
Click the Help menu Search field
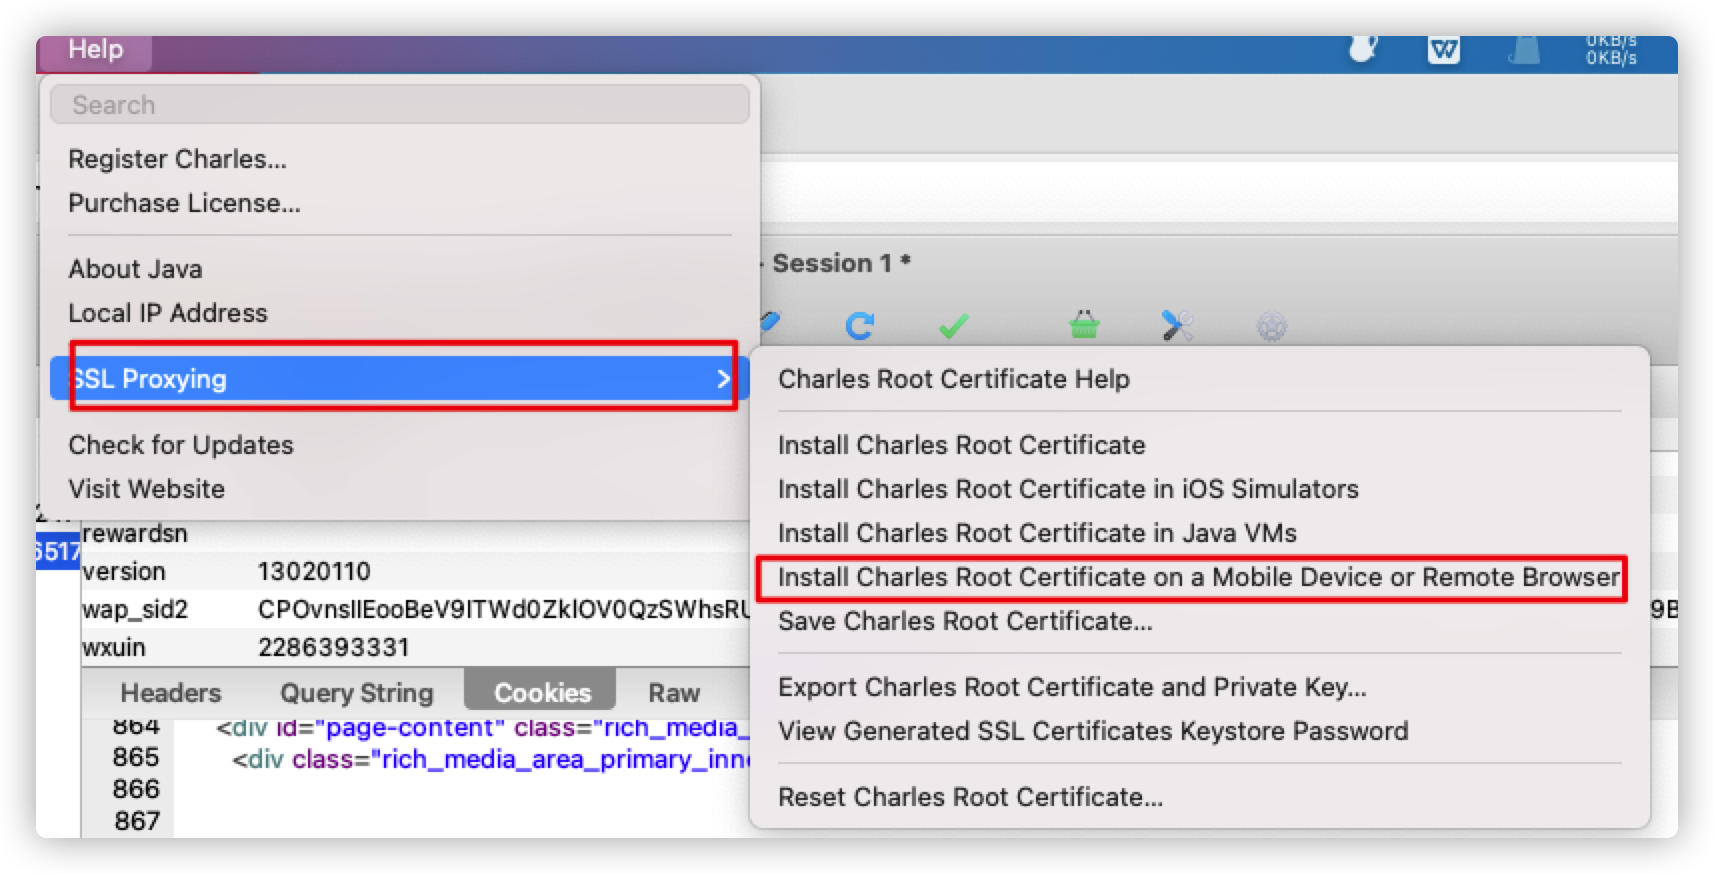(399, 105)
